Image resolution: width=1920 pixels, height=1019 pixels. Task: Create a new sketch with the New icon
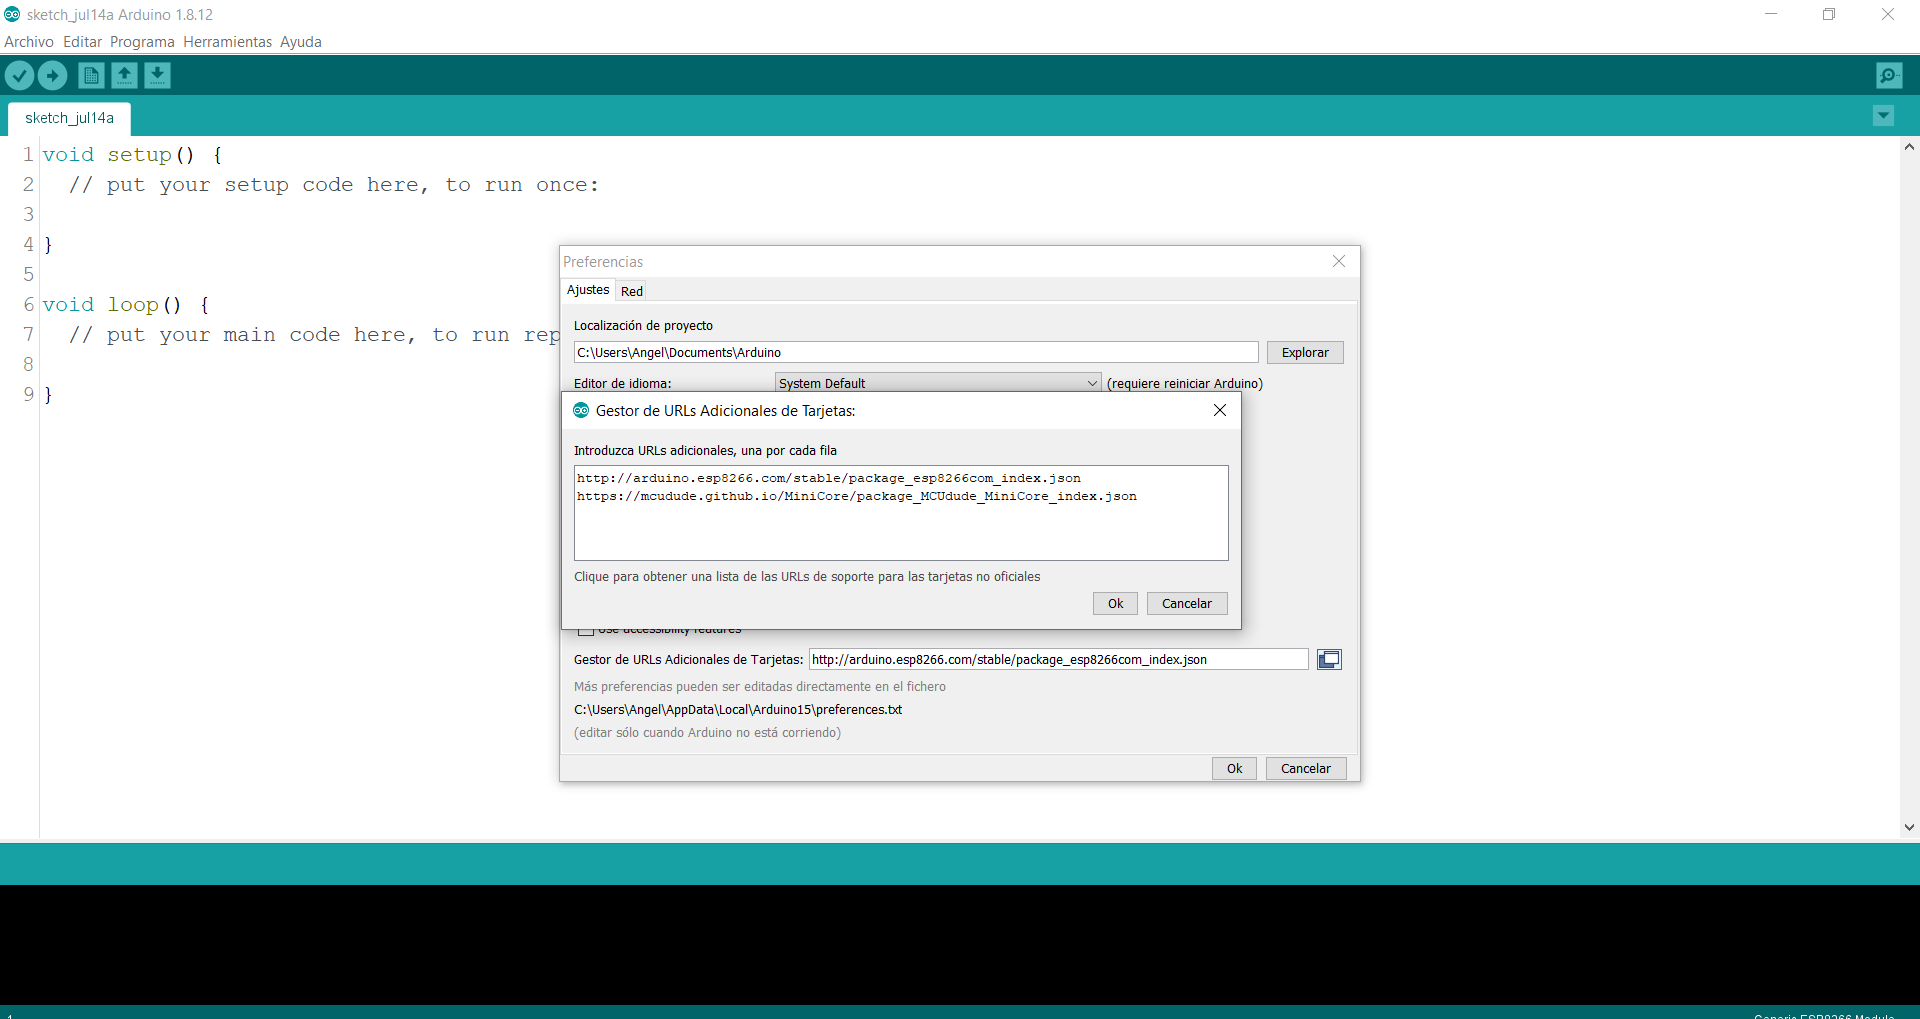tap(91, 75)
